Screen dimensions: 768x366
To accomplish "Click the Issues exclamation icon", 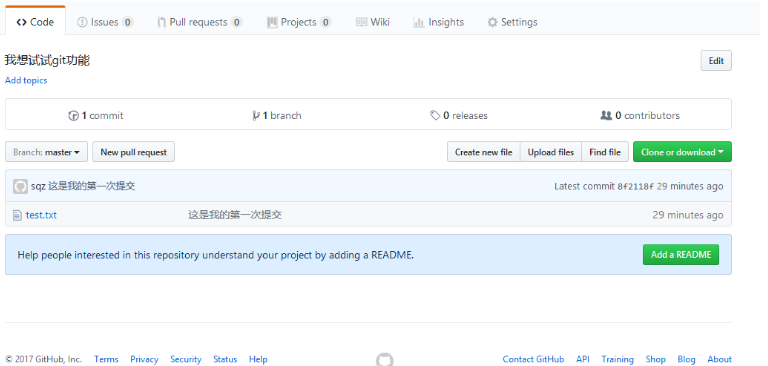I will click(x=82, y=22).
